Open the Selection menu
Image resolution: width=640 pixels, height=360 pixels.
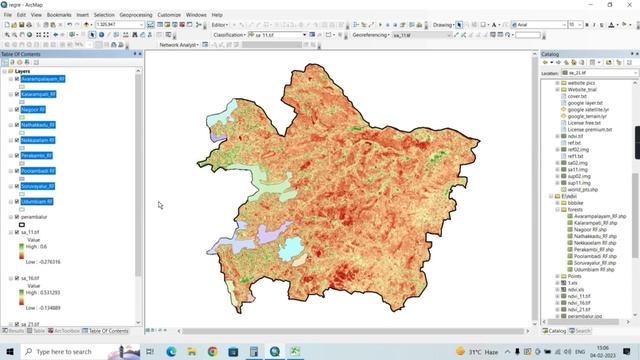(104, 15)
